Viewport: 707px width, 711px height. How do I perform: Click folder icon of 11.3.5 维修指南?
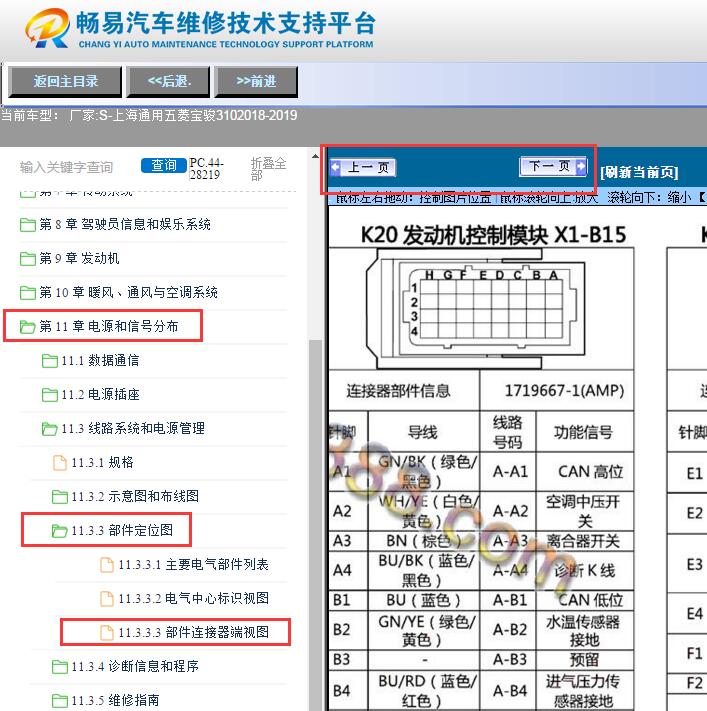[60, 701]
